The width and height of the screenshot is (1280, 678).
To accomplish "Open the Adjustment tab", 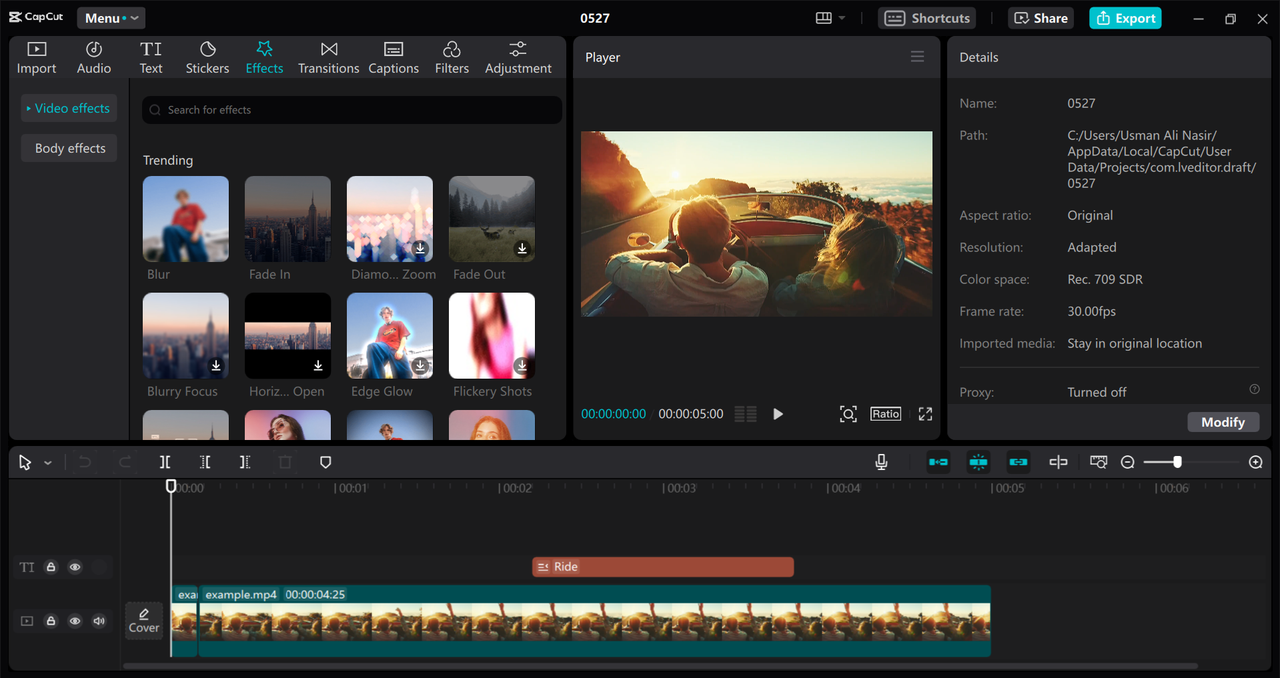I will pos(518,58).
